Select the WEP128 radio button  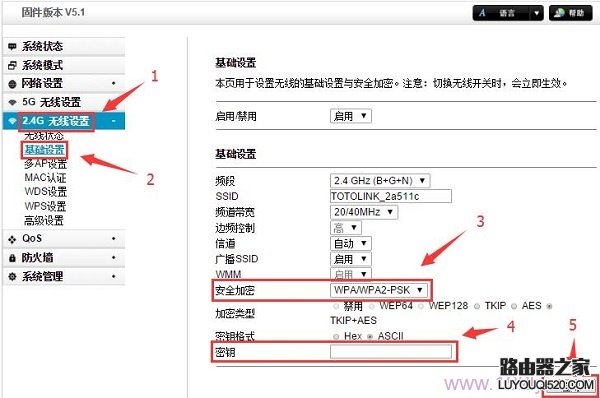[421, 306]
